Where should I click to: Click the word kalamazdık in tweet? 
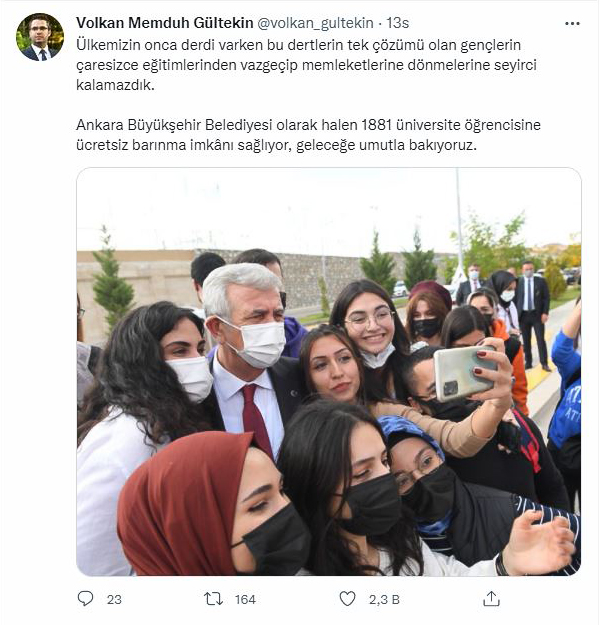point(115,85)
